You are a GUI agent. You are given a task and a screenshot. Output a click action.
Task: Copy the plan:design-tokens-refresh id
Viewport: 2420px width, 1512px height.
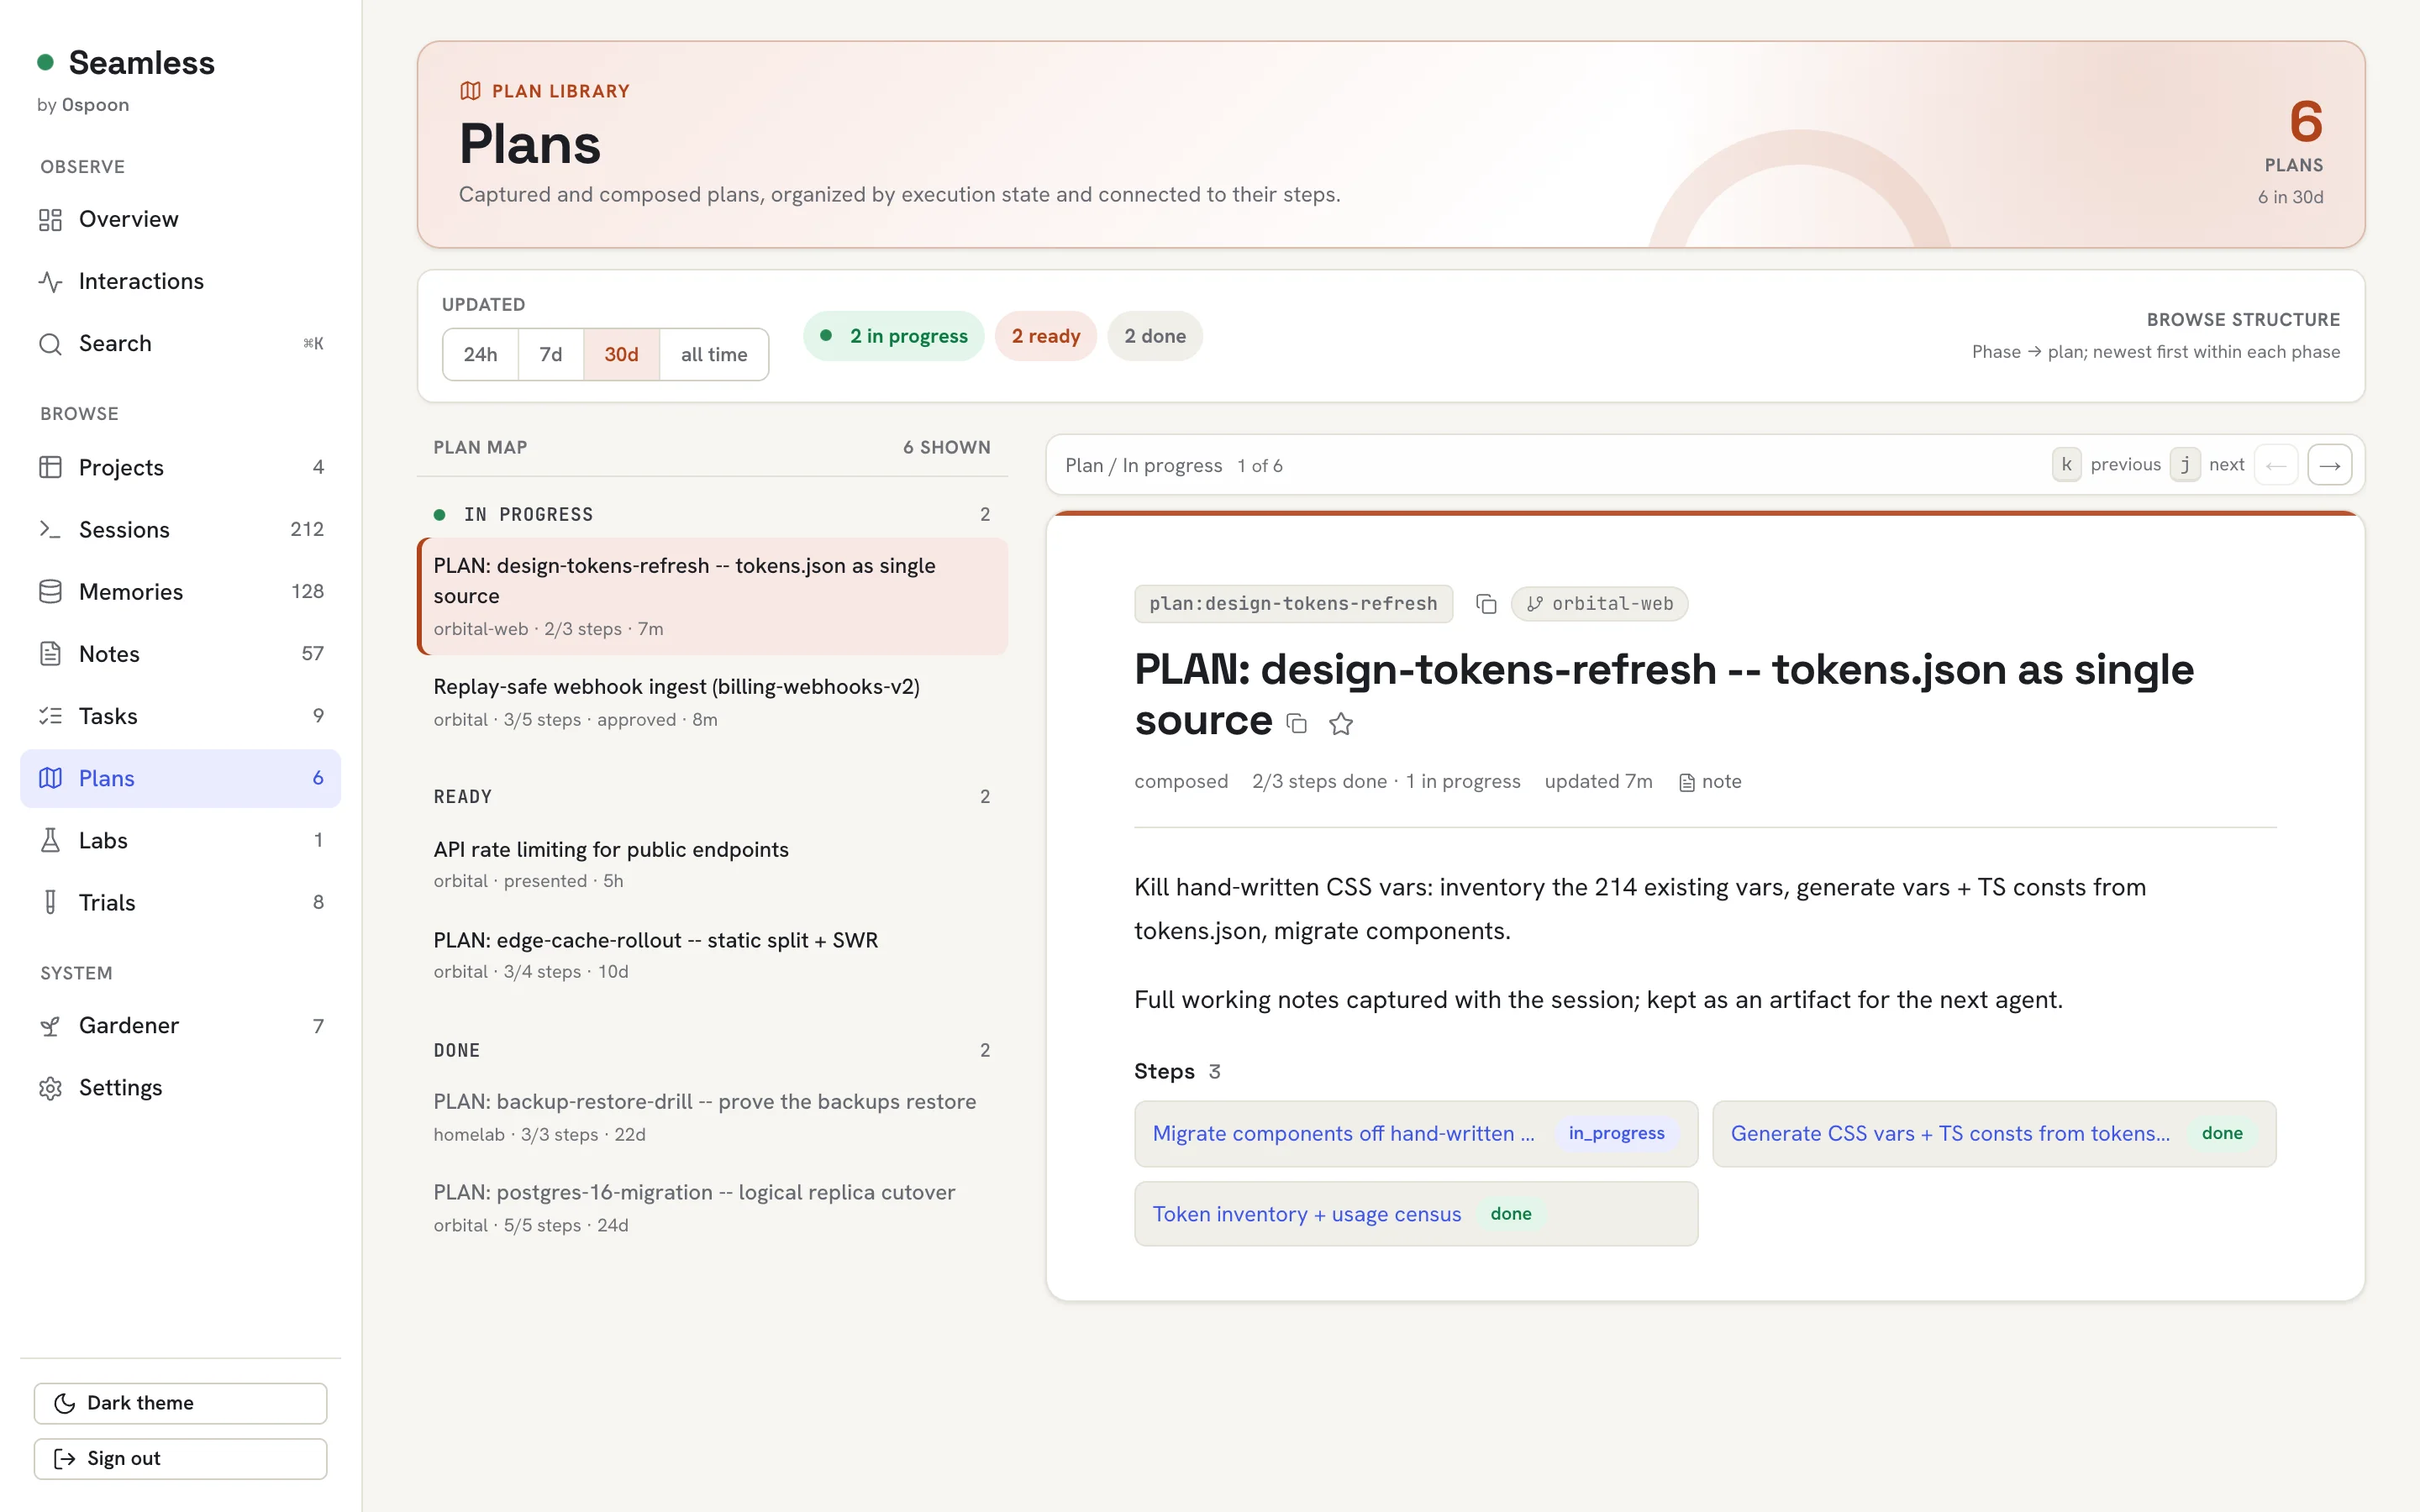pos(1486,604)
